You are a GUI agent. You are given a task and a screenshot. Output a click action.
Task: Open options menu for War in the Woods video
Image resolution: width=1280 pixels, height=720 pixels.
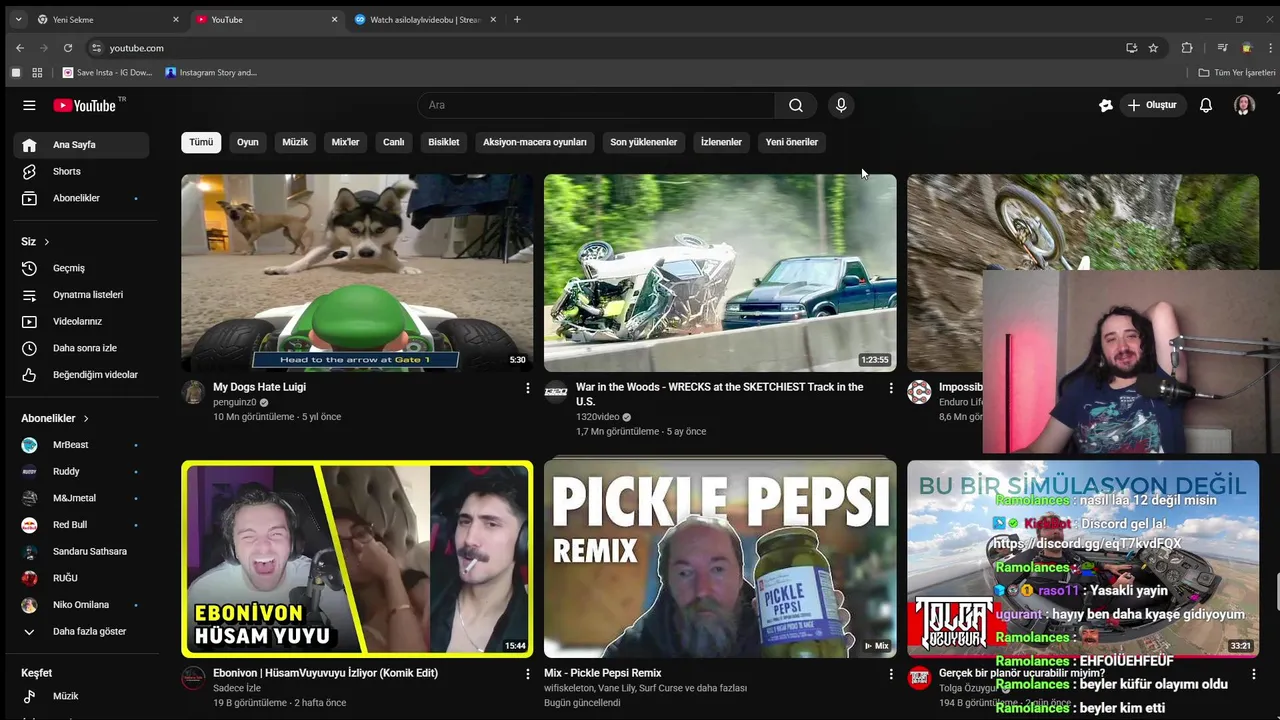click(x=891, y=388)
